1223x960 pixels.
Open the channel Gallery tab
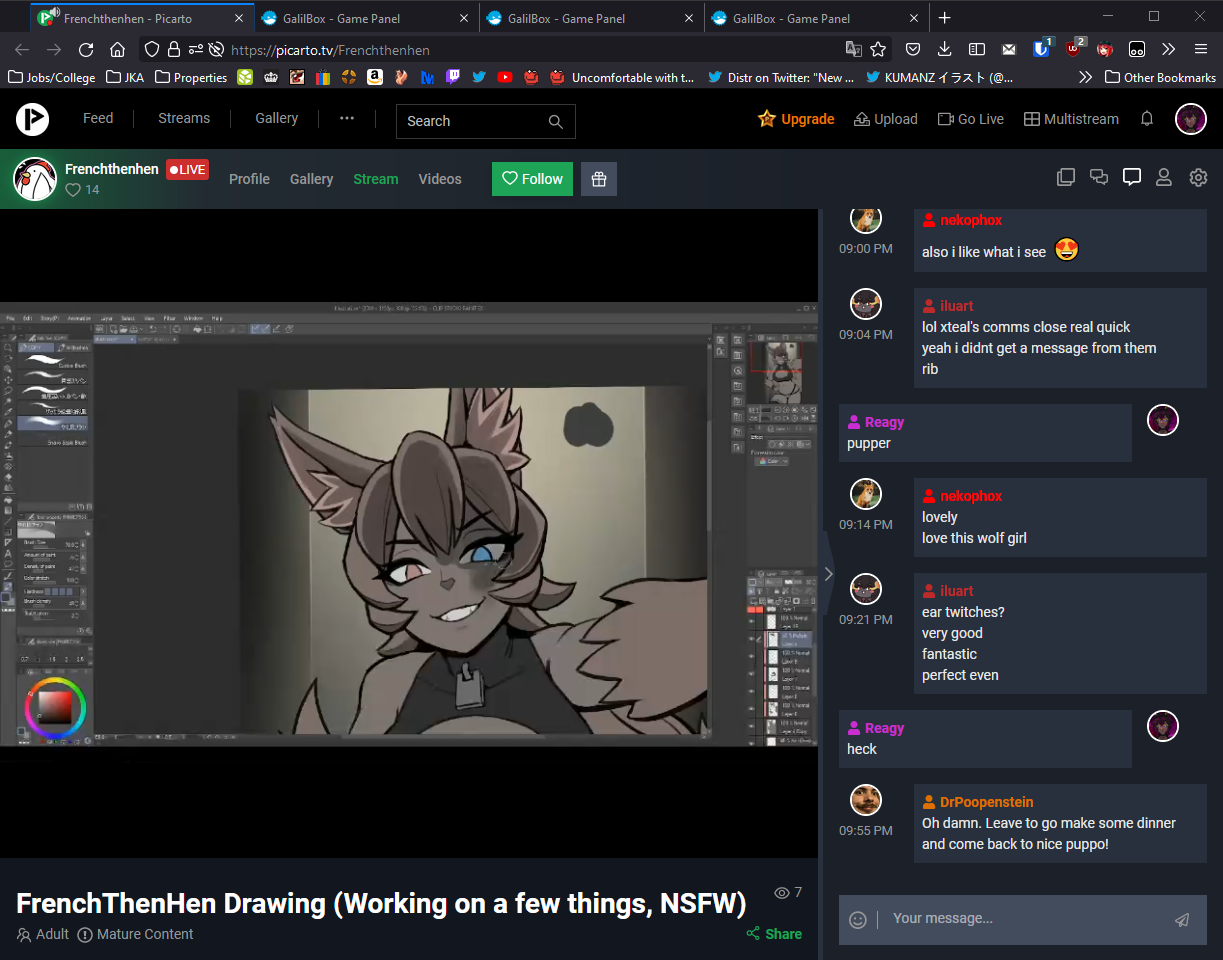pyautogui.click(x=311, y=179)
